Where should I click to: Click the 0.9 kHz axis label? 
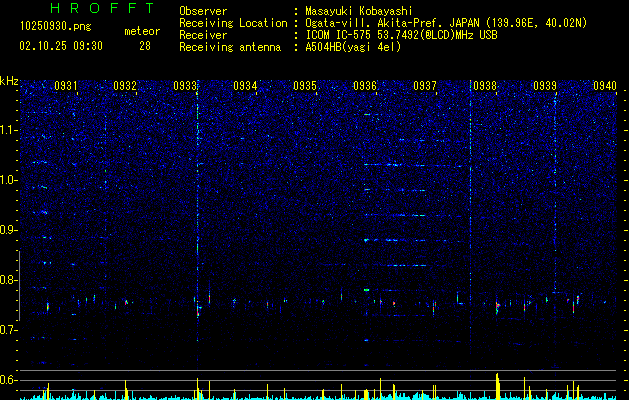[x=9, y=230]
